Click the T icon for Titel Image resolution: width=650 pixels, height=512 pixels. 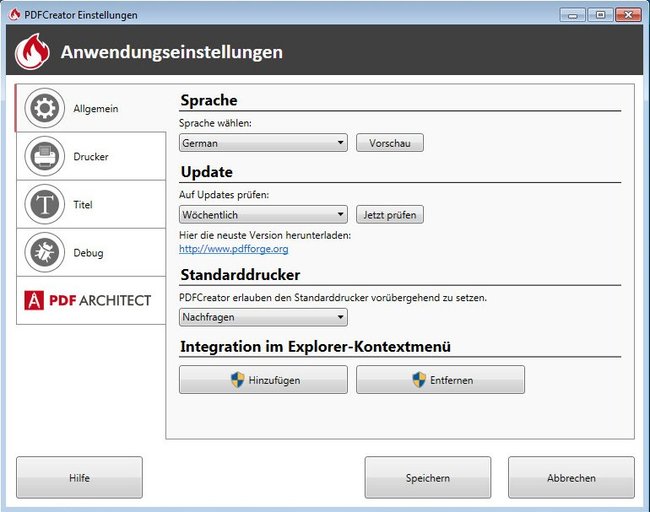click(x=45, y=204)
